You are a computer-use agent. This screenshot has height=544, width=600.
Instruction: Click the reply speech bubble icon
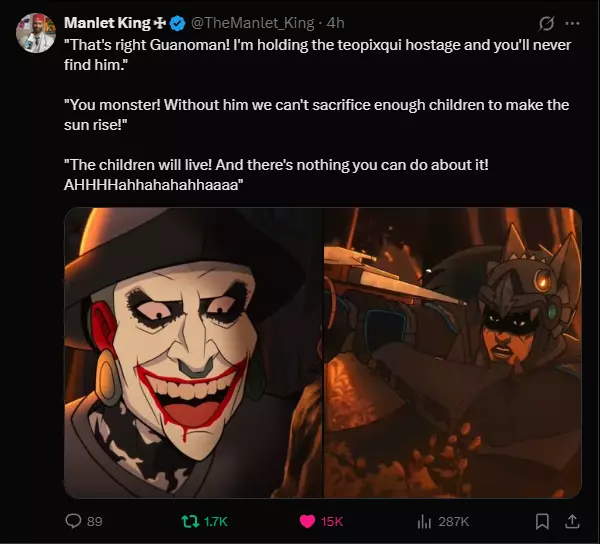(73, 521)
